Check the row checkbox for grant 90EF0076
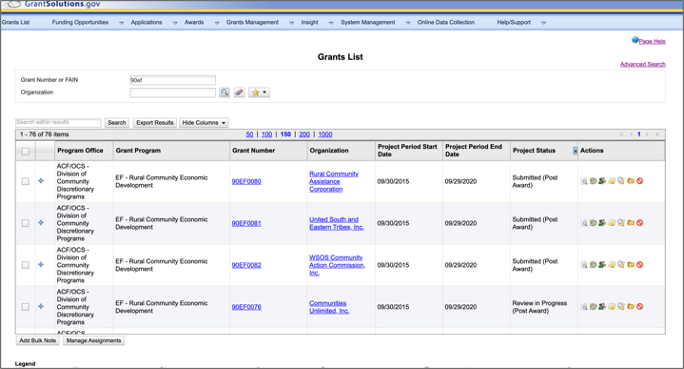 (x=25, y=307)
